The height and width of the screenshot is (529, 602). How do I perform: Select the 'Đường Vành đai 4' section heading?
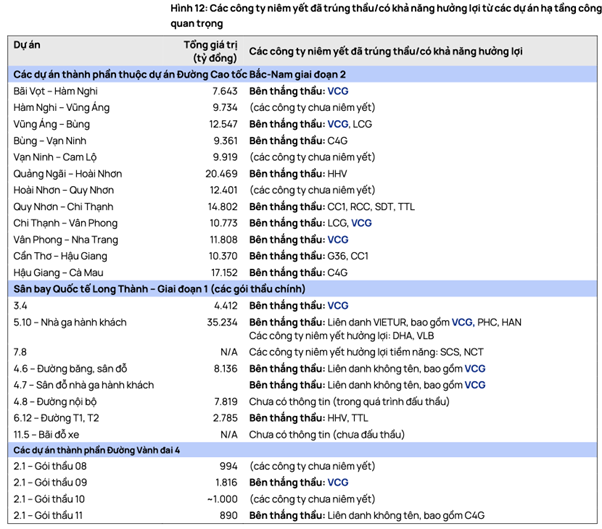(x=96, y=450)
